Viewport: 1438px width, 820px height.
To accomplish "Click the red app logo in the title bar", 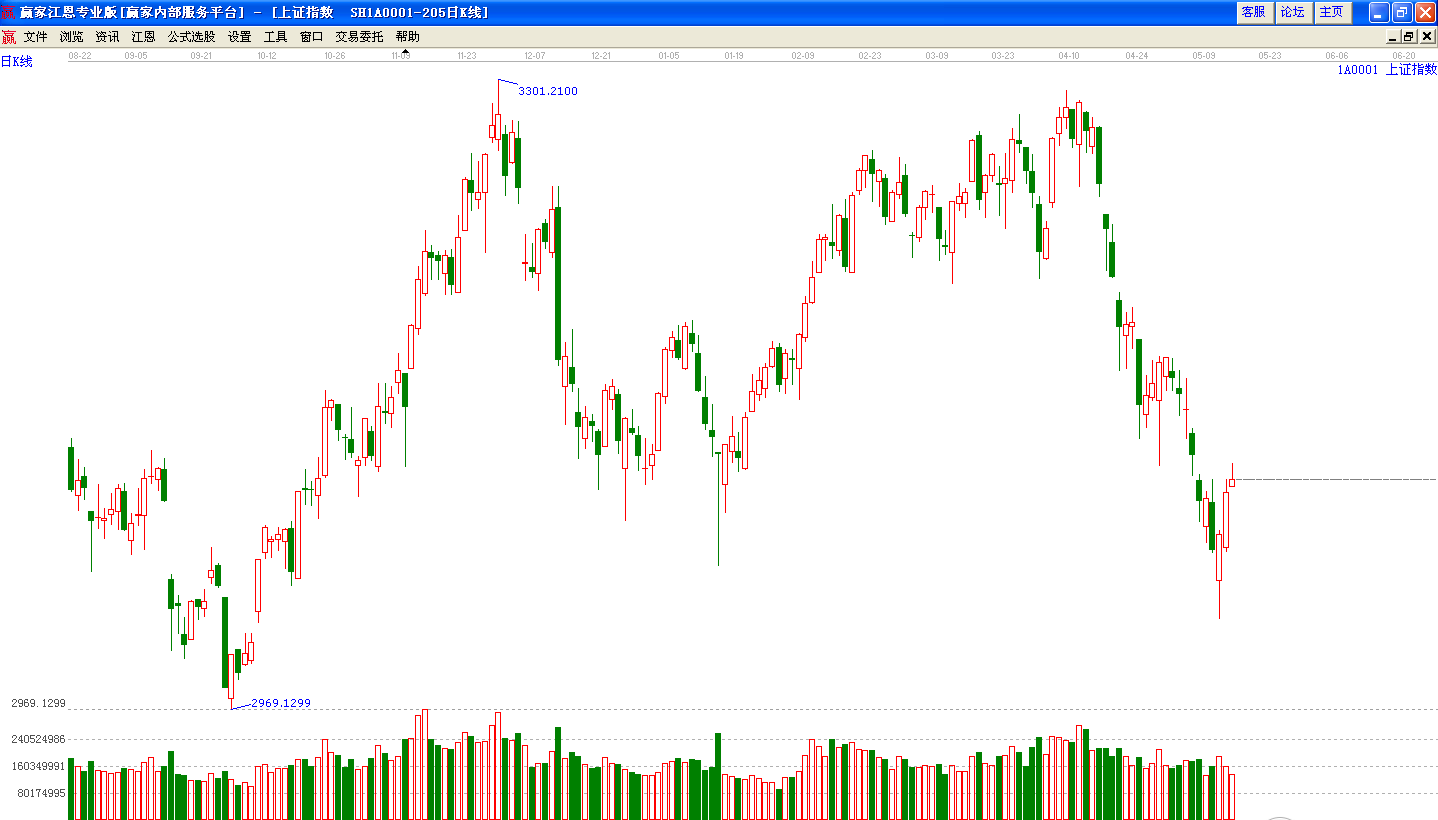I will click(9, 12).
